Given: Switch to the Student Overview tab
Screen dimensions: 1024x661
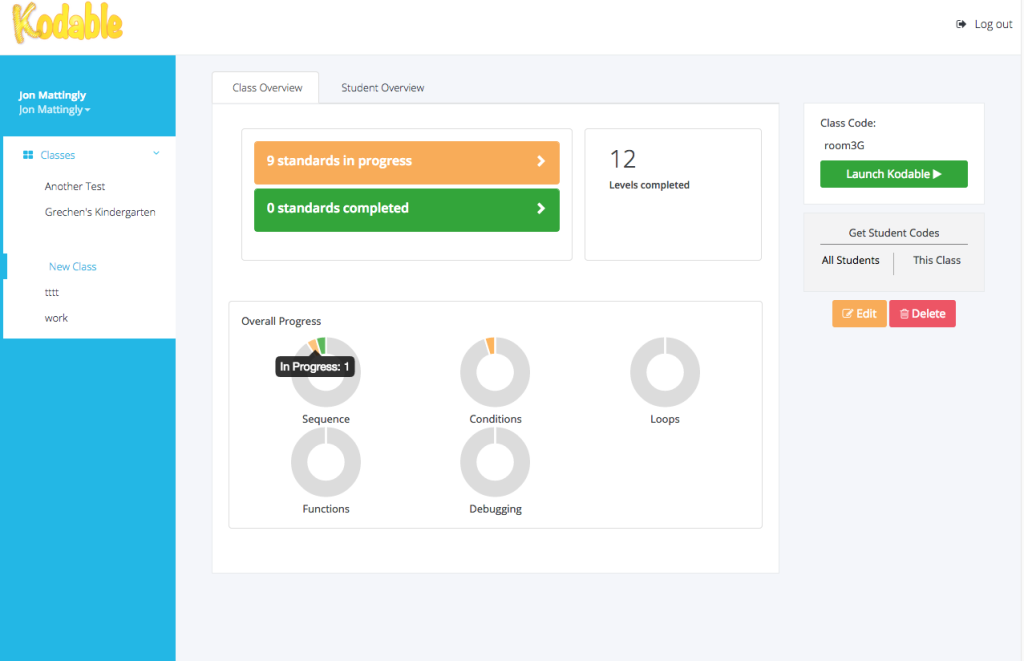Looking at the screenshot, I should point(382,88).
